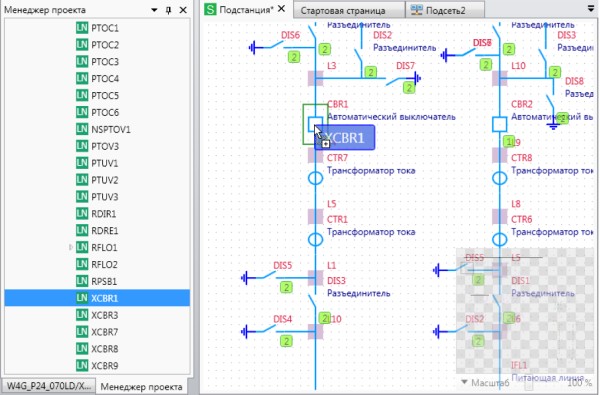The width and height of the screenshot is (600, 395).
Task: Click the LN icon beside PTOC2
Action: tap(82, 45)
